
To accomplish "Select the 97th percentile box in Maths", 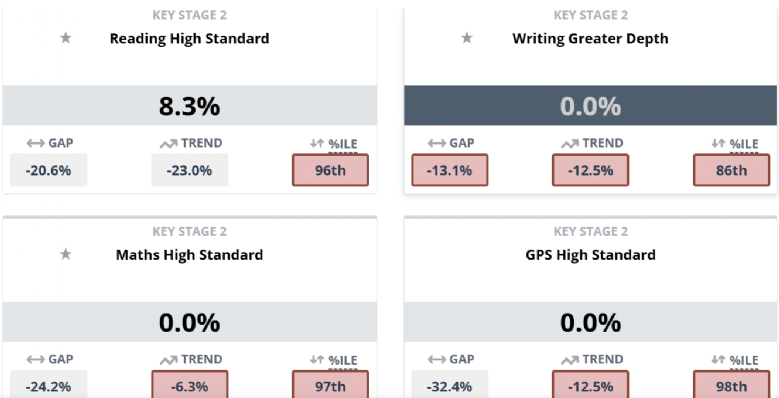I will pyautogui.click(x=330, y=385).
